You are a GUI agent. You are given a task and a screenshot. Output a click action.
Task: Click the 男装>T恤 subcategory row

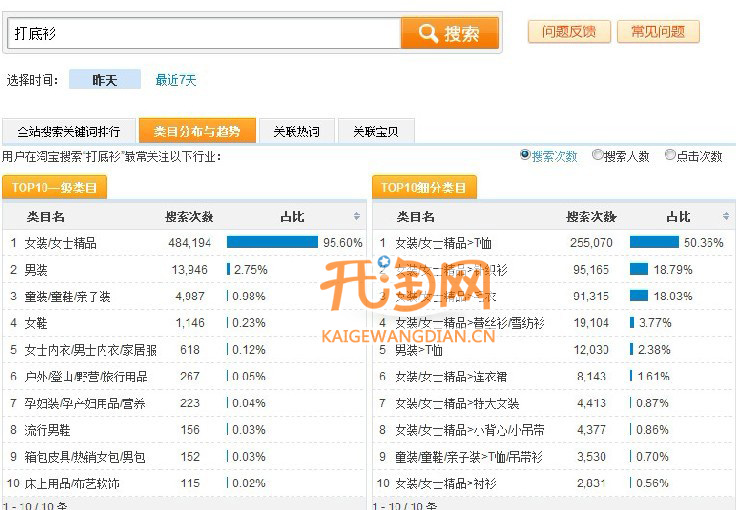click(x=418, y=350)
